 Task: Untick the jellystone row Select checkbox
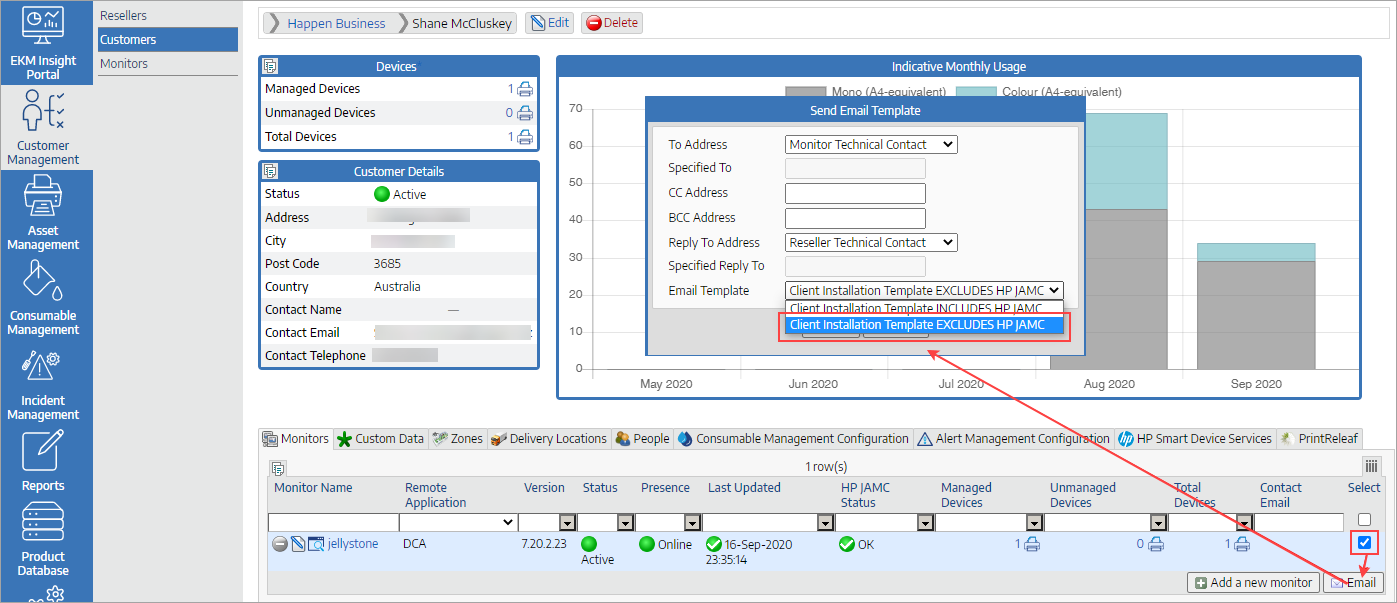coord(1365,543)
